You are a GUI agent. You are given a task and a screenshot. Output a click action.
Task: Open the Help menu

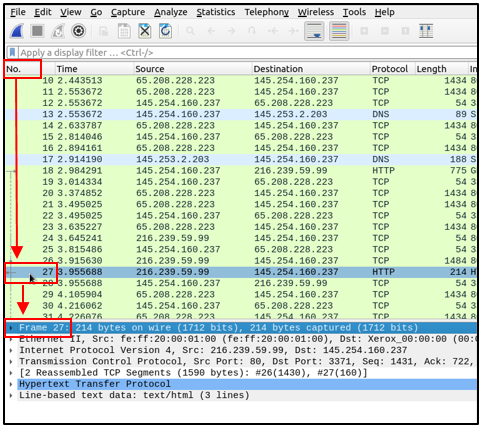pyautogui.click(x=385, y=12)
